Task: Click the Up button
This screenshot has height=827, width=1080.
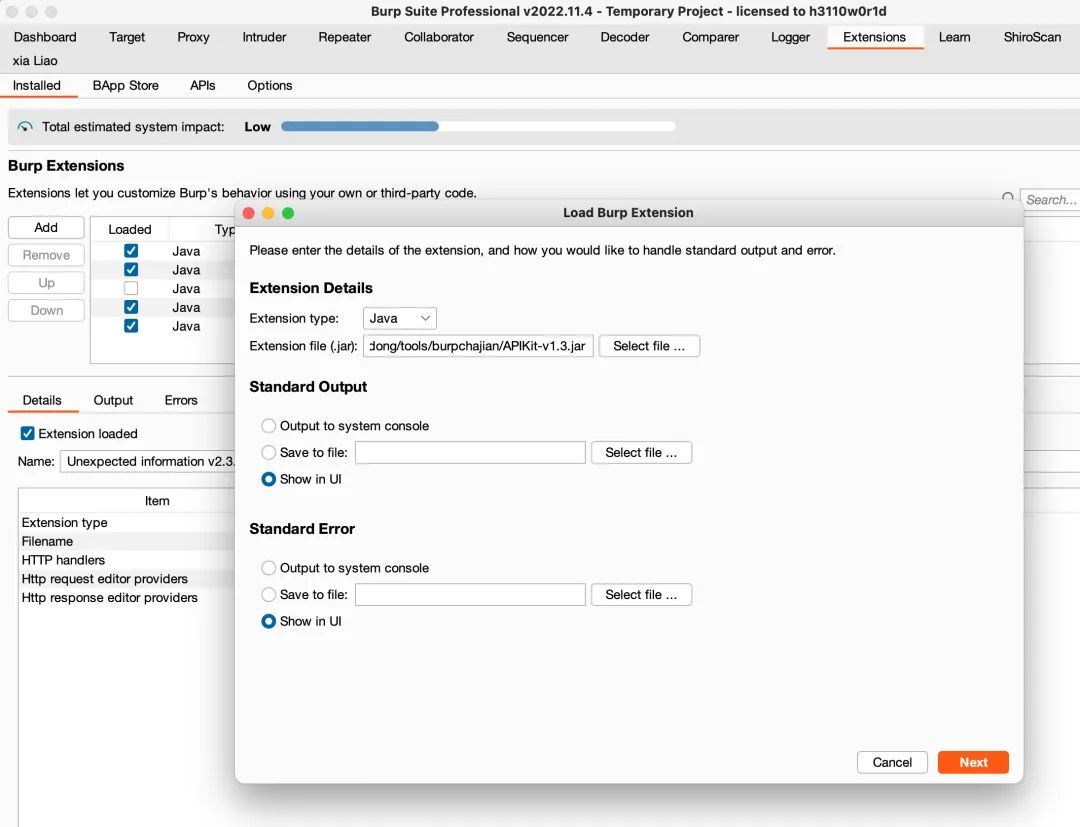Action: coord(46,282)
